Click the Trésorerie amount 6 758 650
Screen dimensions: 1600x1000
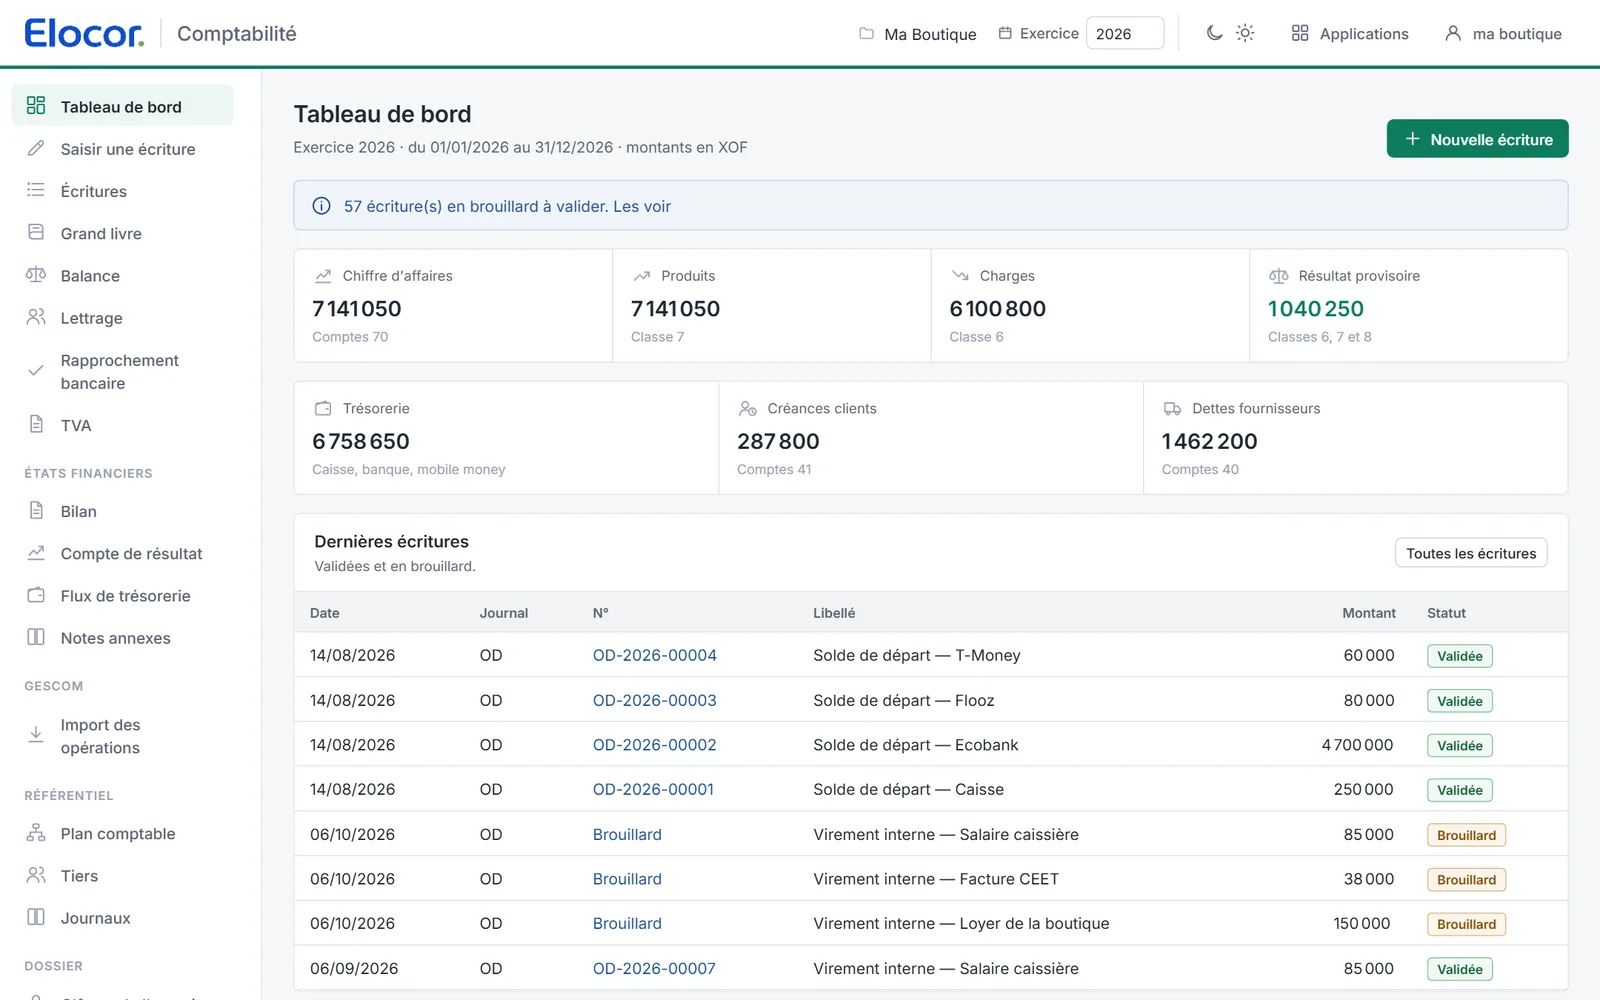[x=361, y=441]
